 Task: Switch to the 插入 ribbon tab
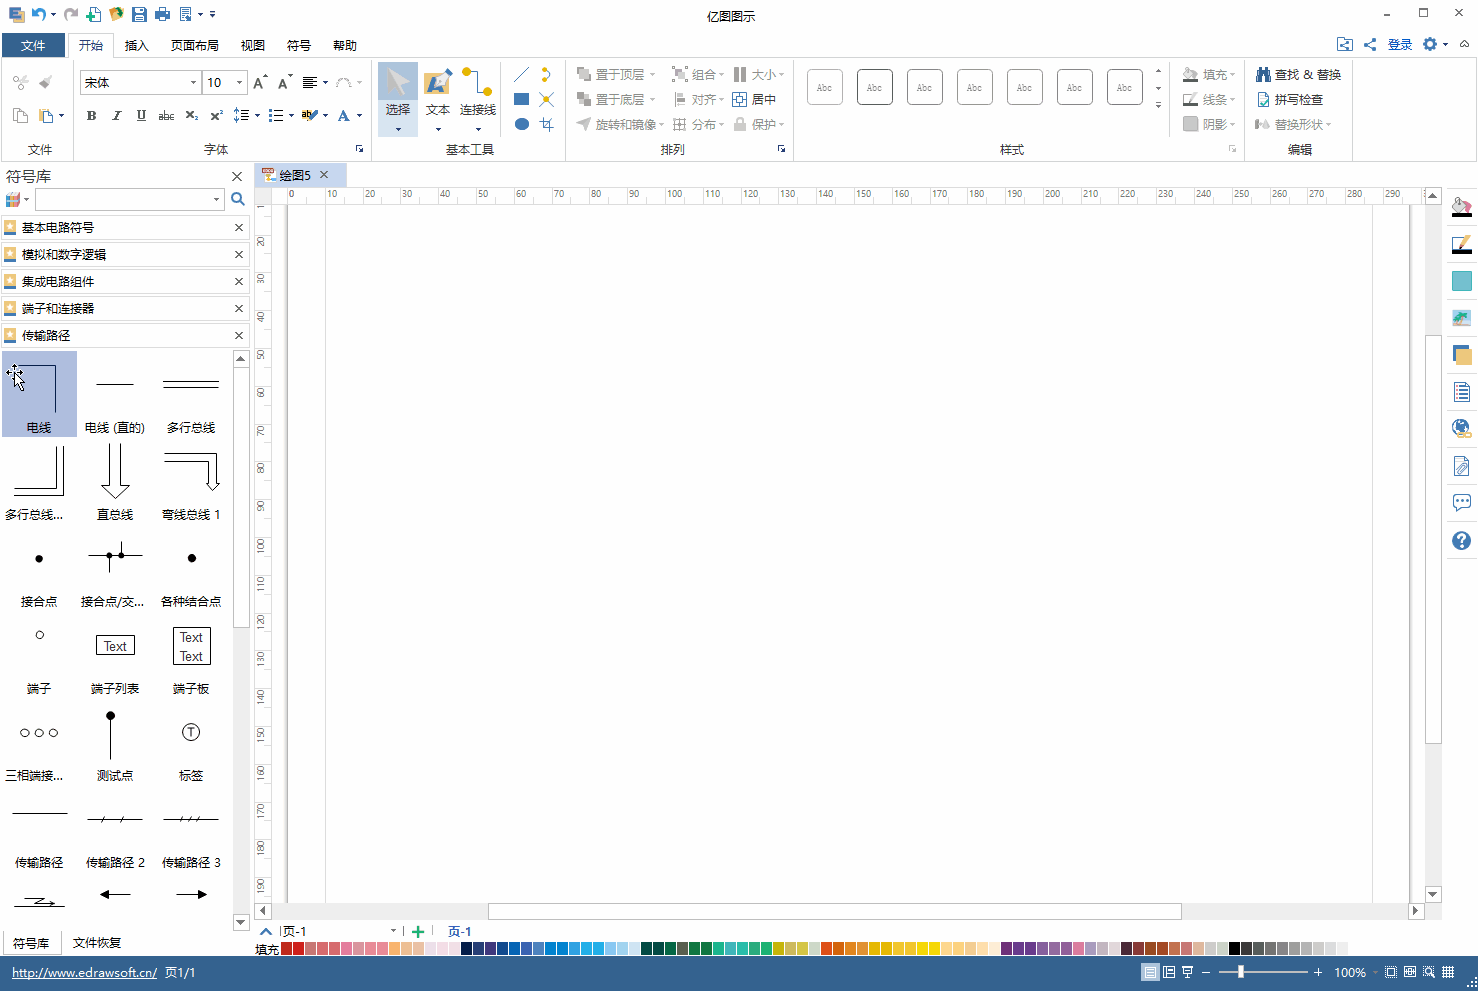tap(137, 45)
